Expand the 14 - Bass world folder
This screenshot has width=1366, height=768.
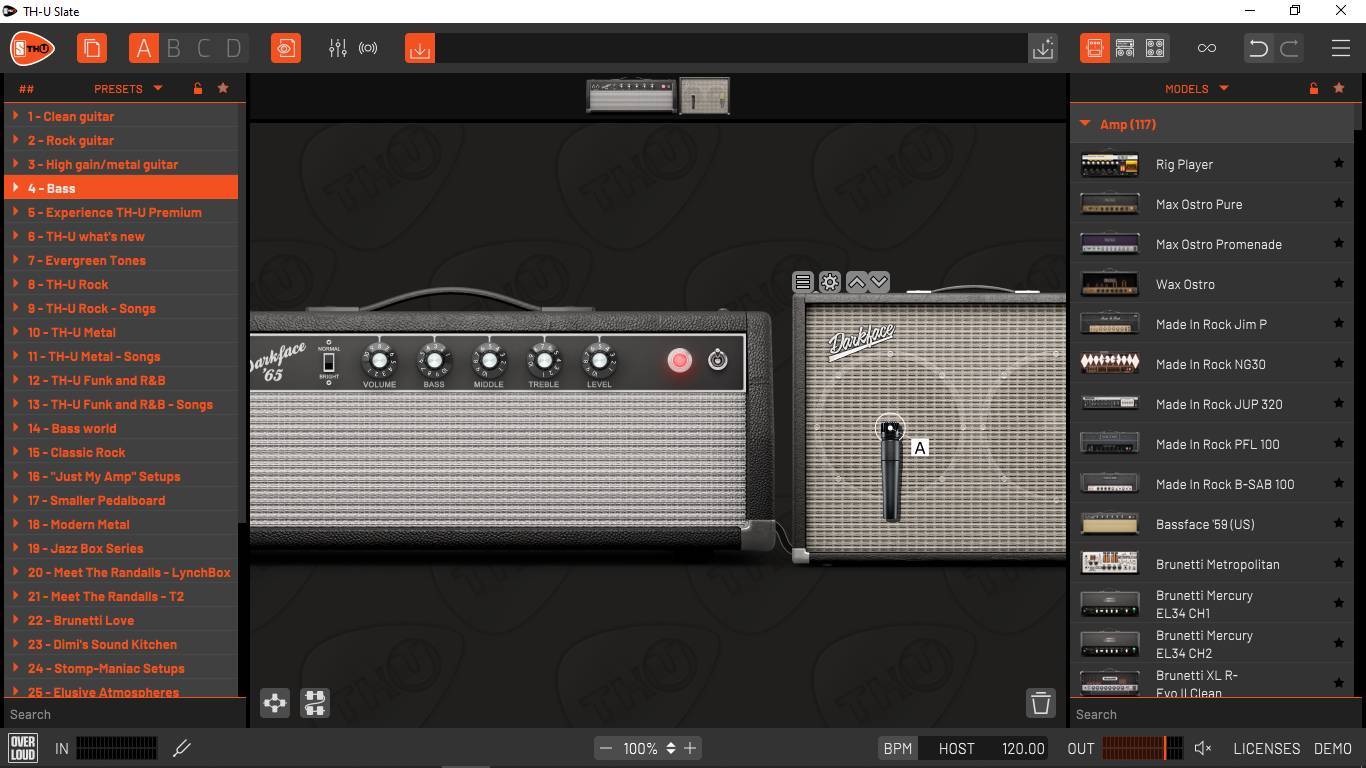tap(16, 428)
